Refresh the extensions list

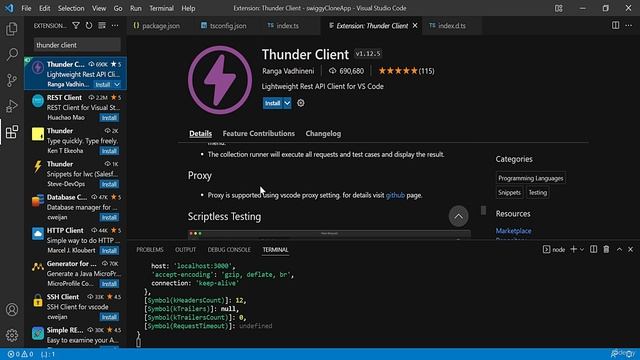click(x=89, y=25)
